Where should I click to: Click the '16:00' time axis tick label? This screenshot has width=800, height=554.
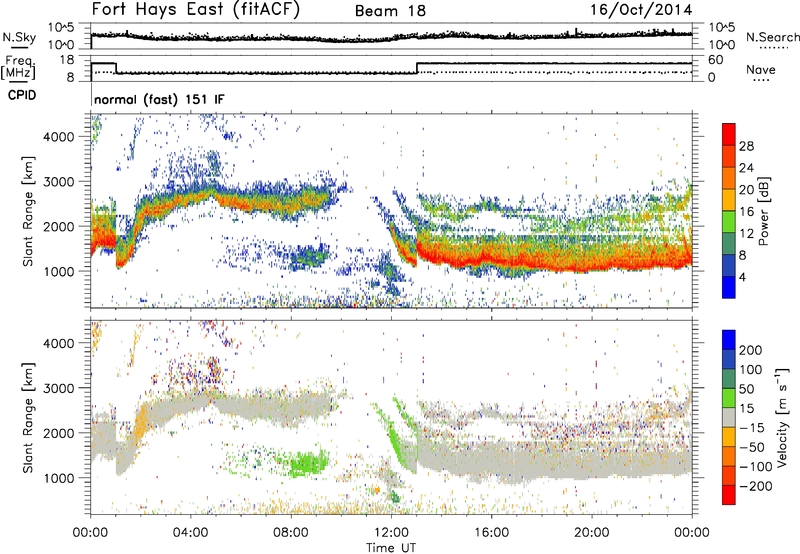(x=491, y=532)
